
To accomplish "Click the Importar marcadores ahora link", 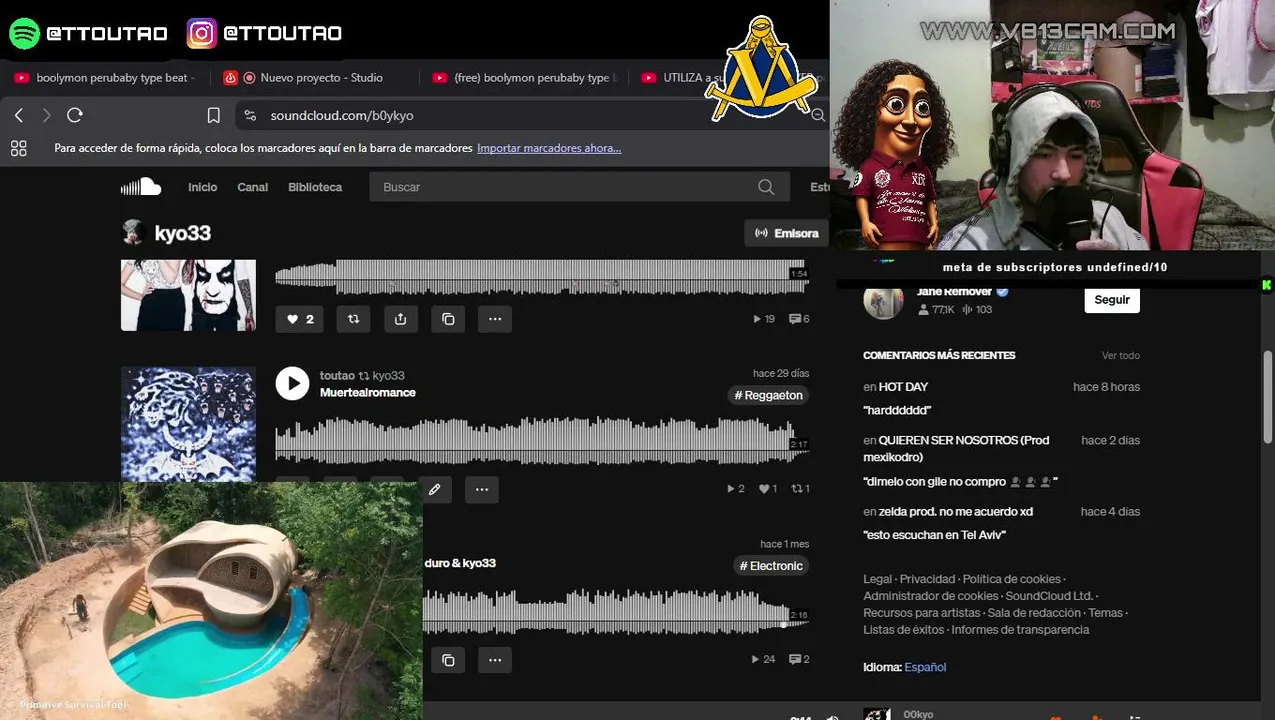I will pyautogui.click(x=549, y=148).
